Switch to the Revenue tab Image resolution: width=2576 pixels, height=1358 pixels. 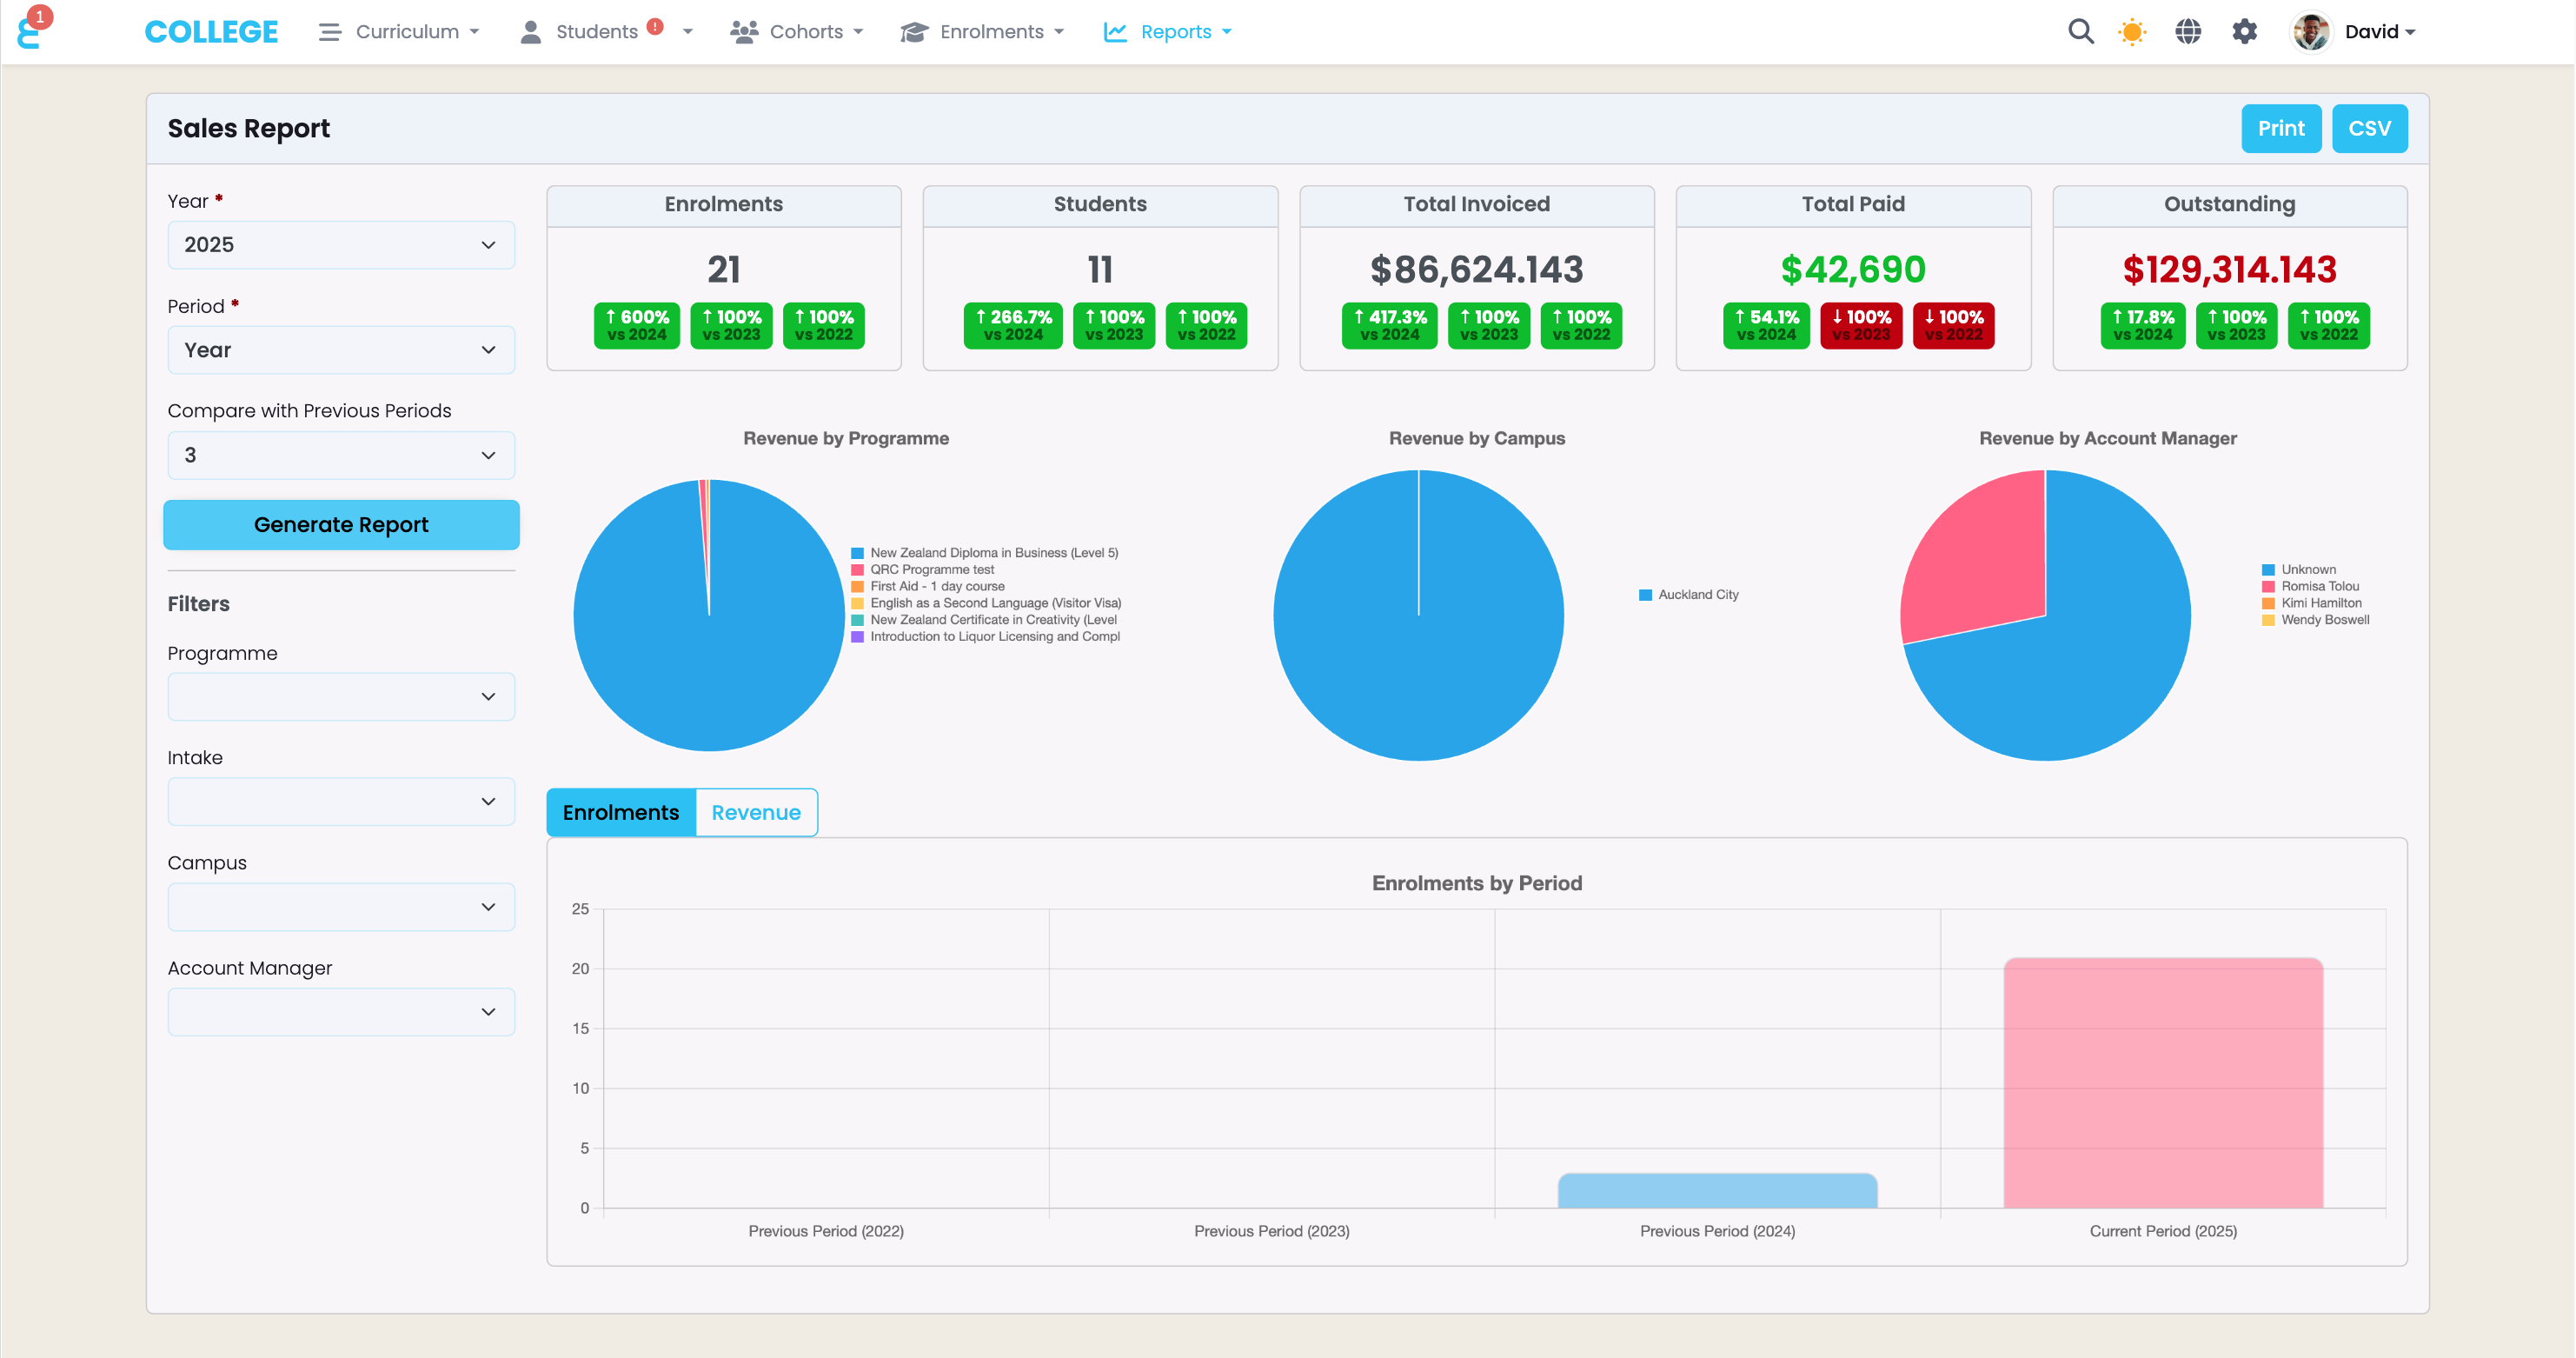(756, 813)
